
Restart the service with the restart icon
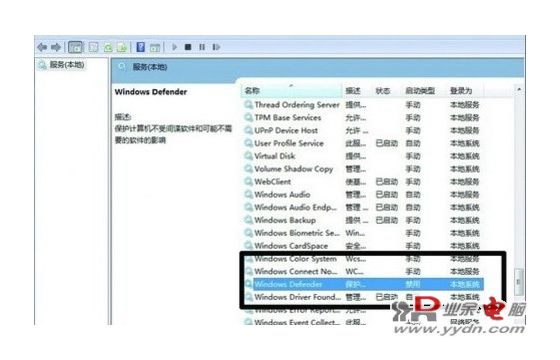tap(216, 47)
